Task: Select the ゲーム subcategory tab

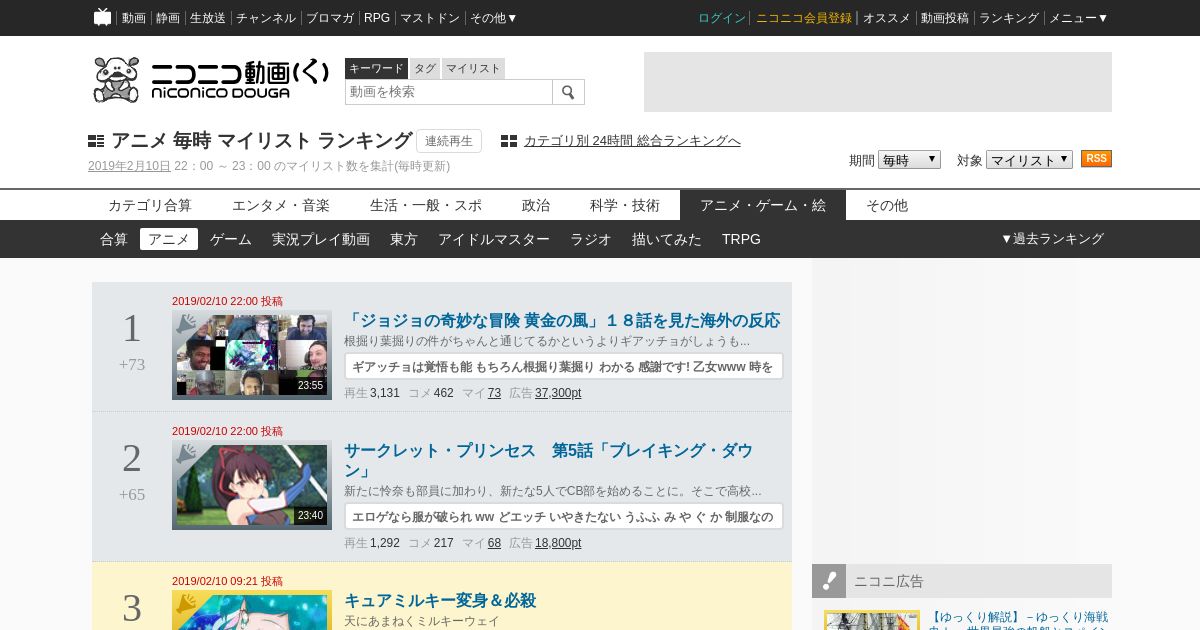Action: pyautogui.click(x=231, y=239)
